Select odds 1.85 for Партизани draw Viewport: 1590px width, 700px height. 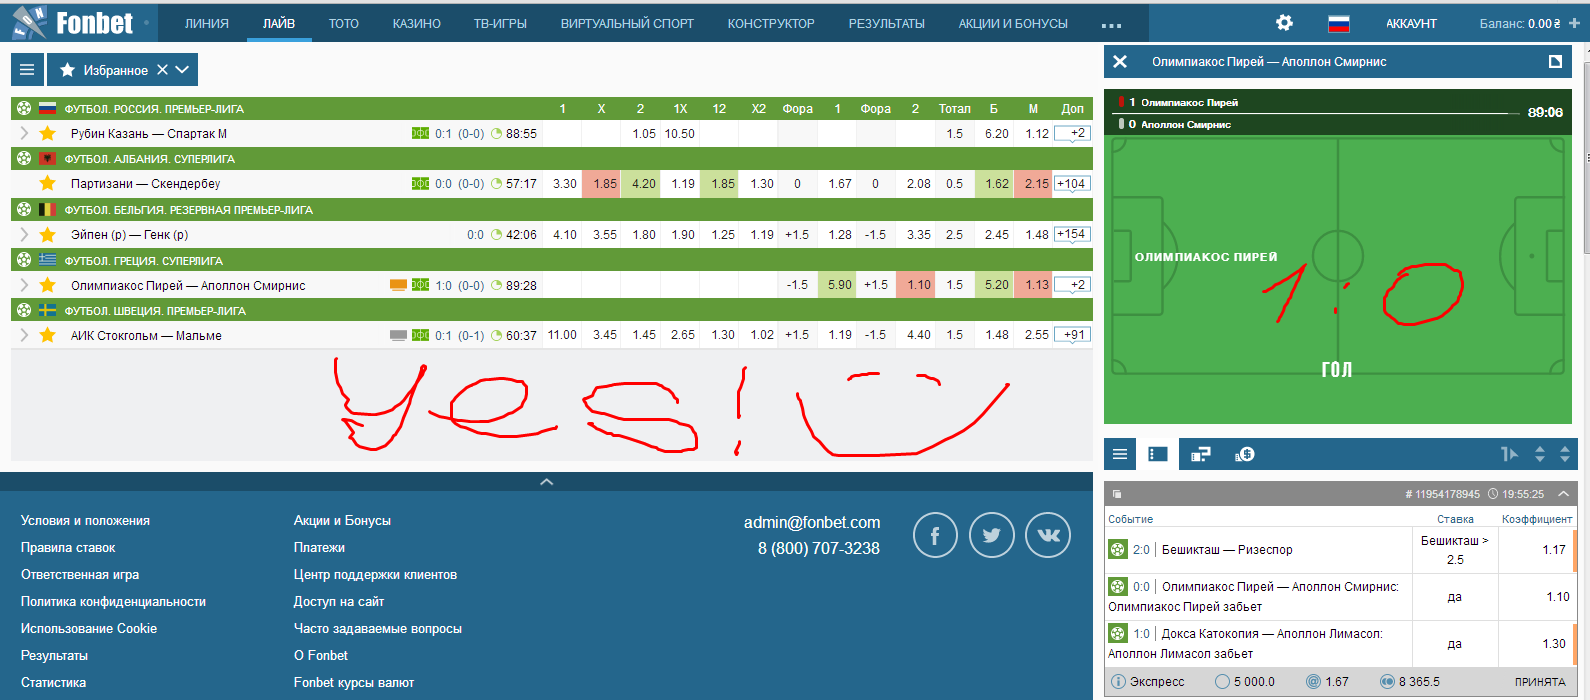pos(601,184)
